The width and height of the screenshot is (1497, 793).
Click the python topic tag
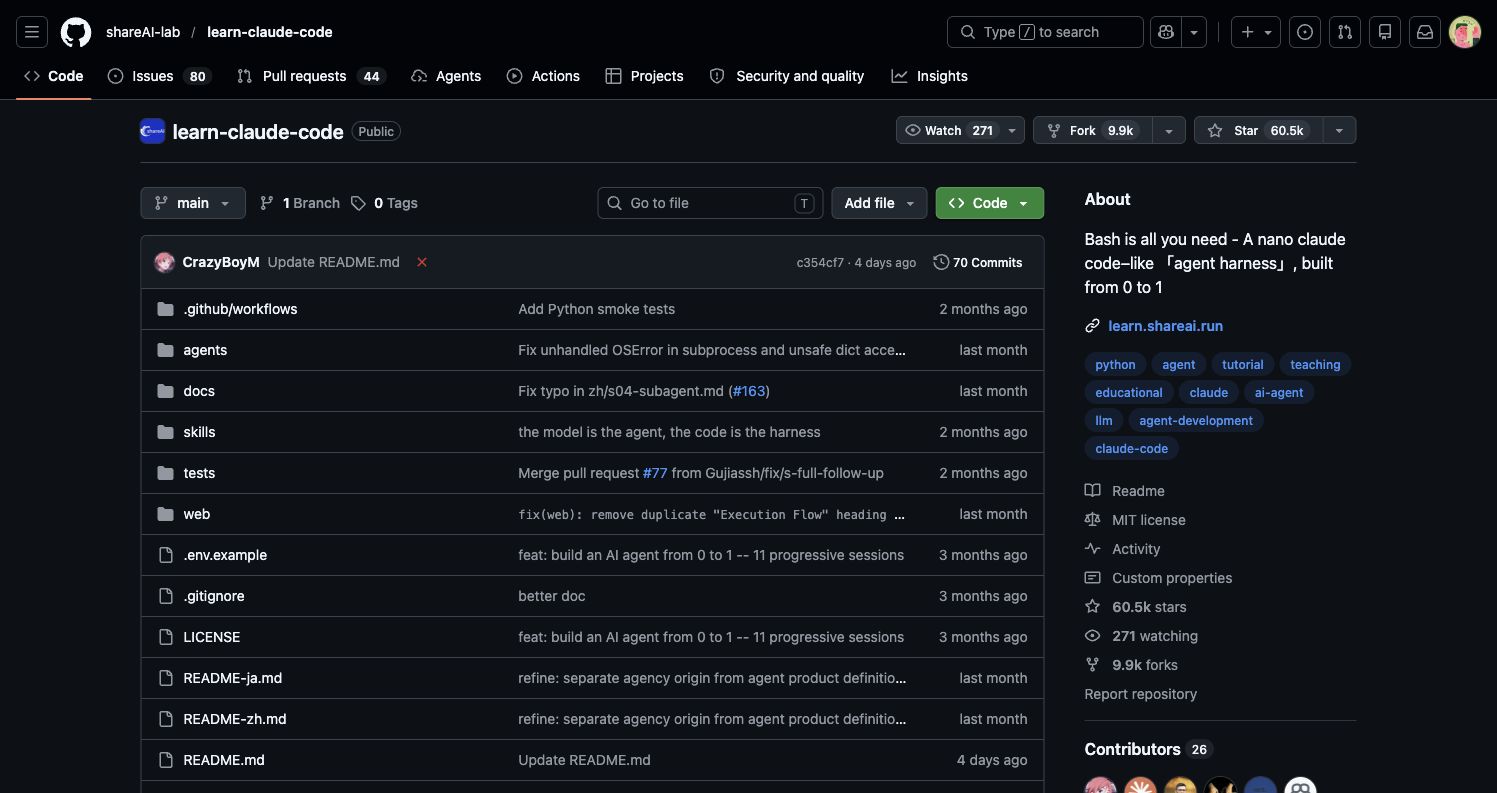coord(1115,365)
